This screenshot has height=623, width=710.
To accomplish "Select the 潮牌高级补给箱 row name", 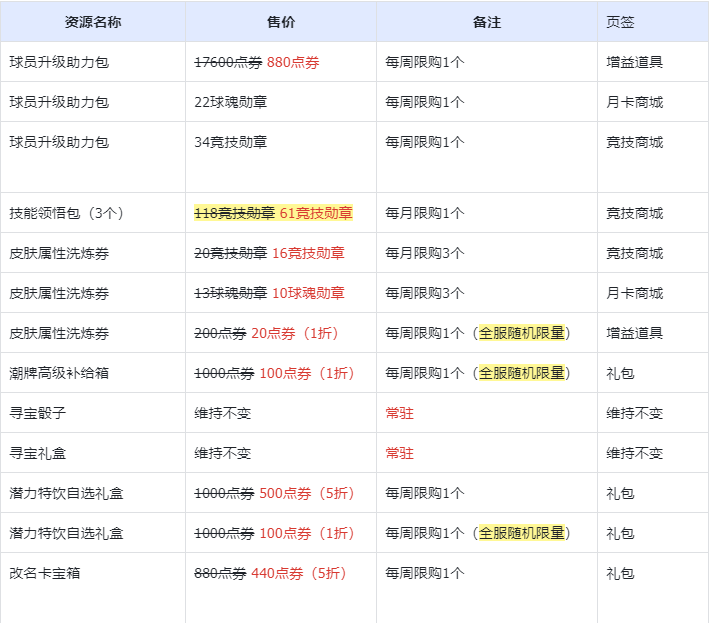I will [x=59, y=373].
